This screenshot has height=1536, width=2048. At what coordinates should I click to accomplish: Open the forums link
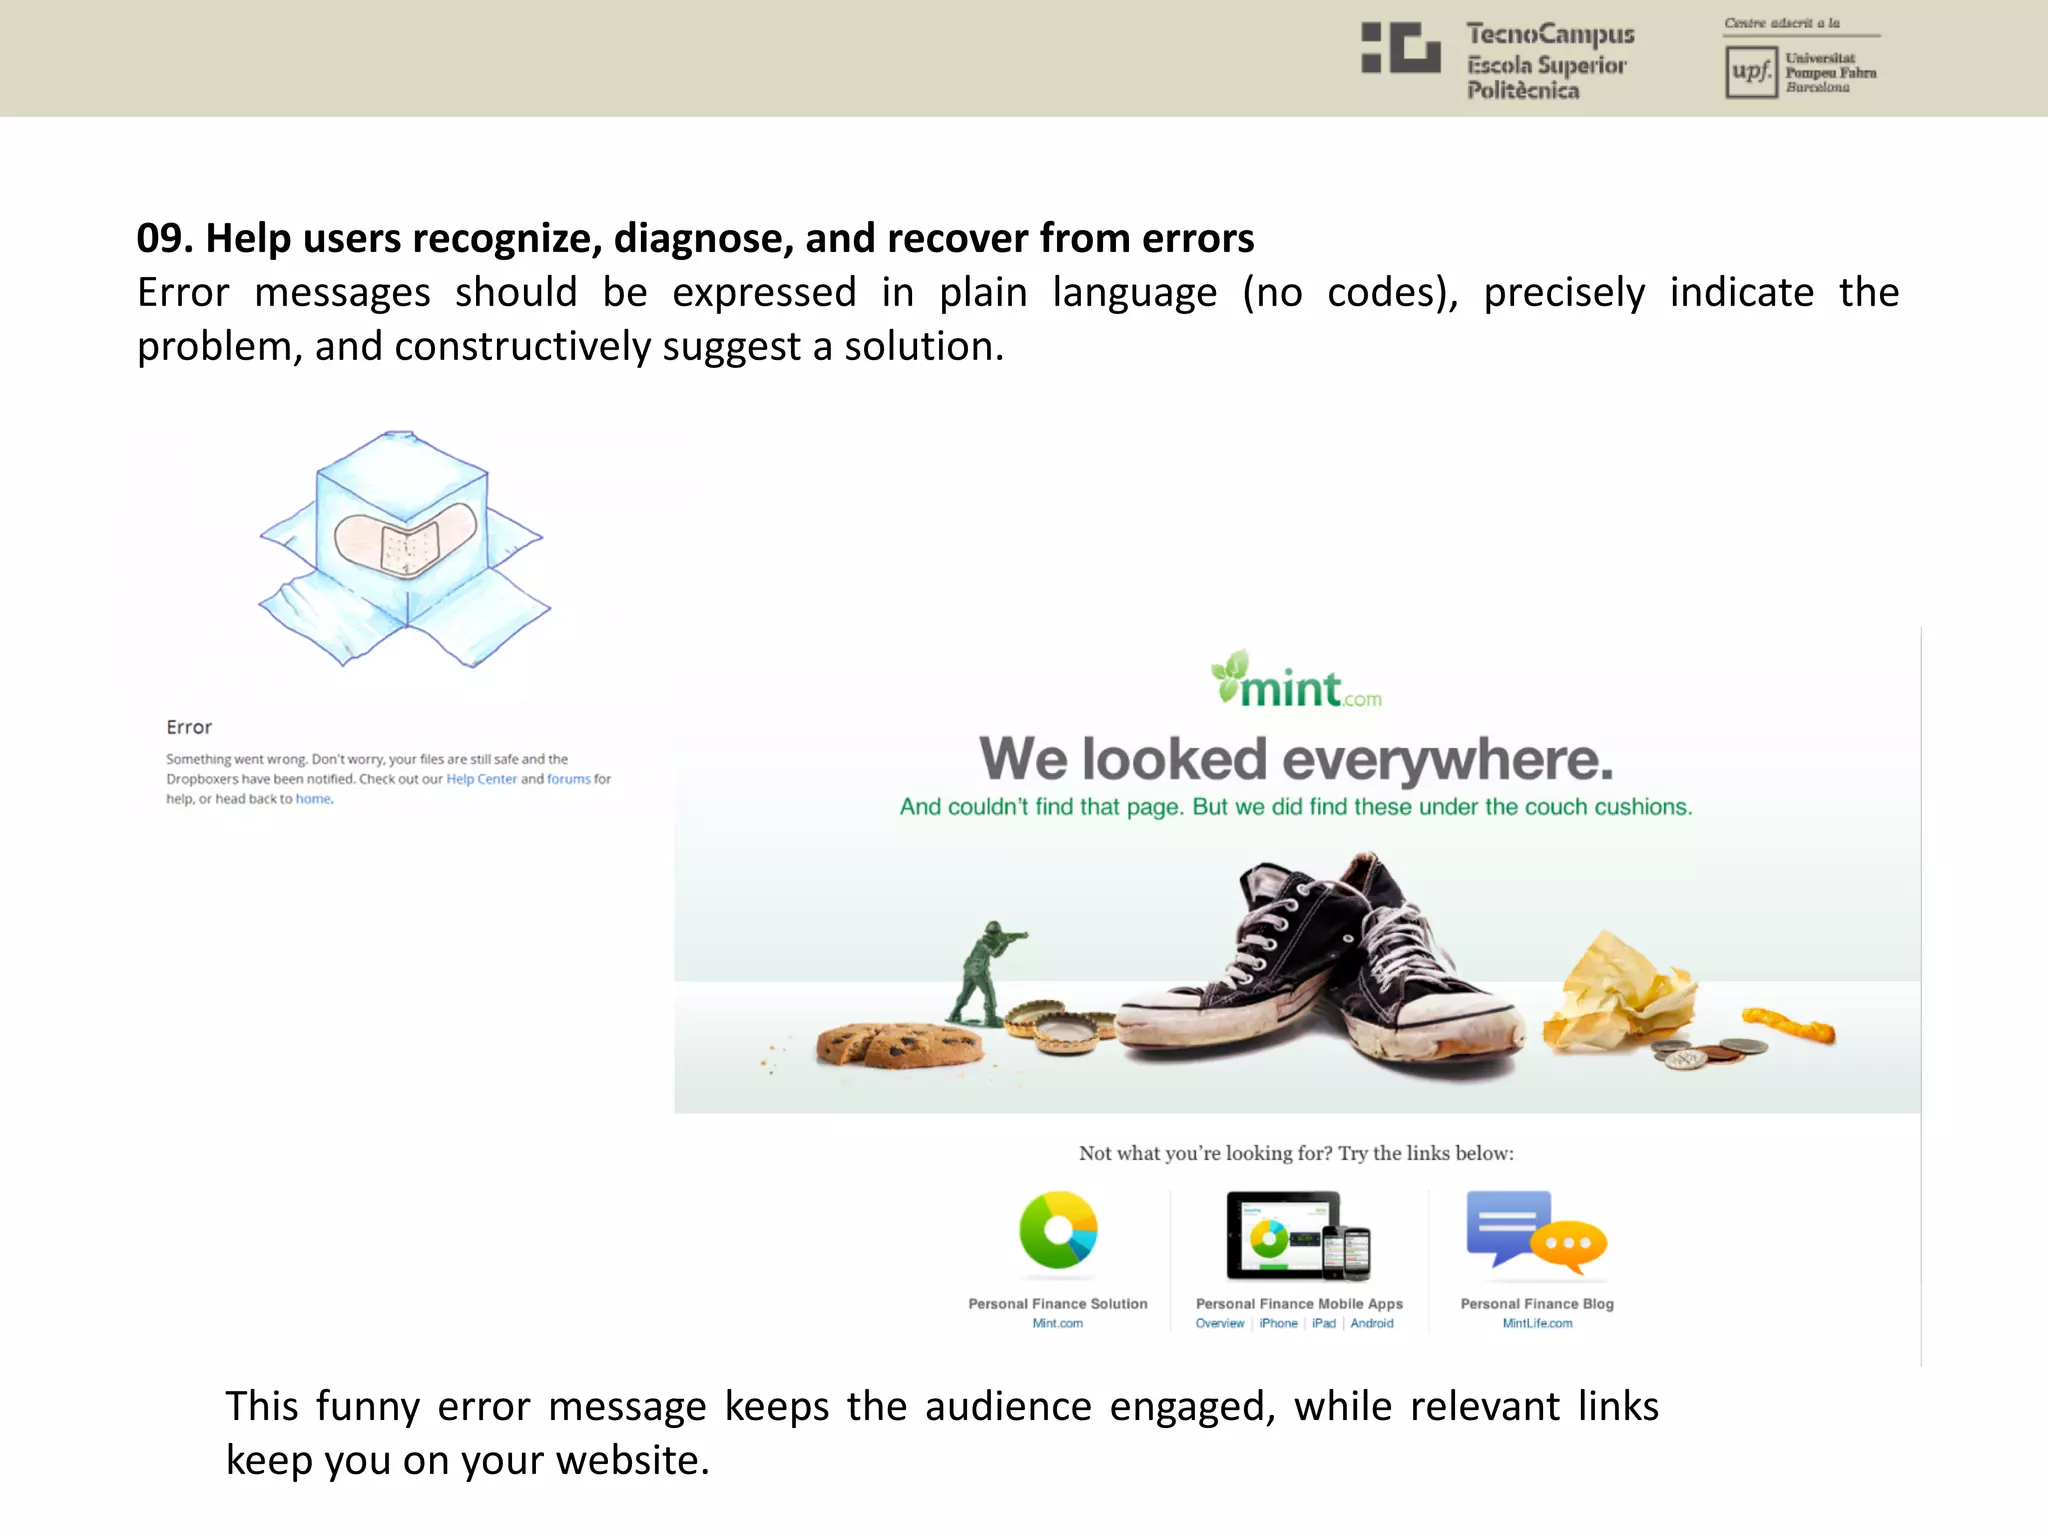coord(568,779)
